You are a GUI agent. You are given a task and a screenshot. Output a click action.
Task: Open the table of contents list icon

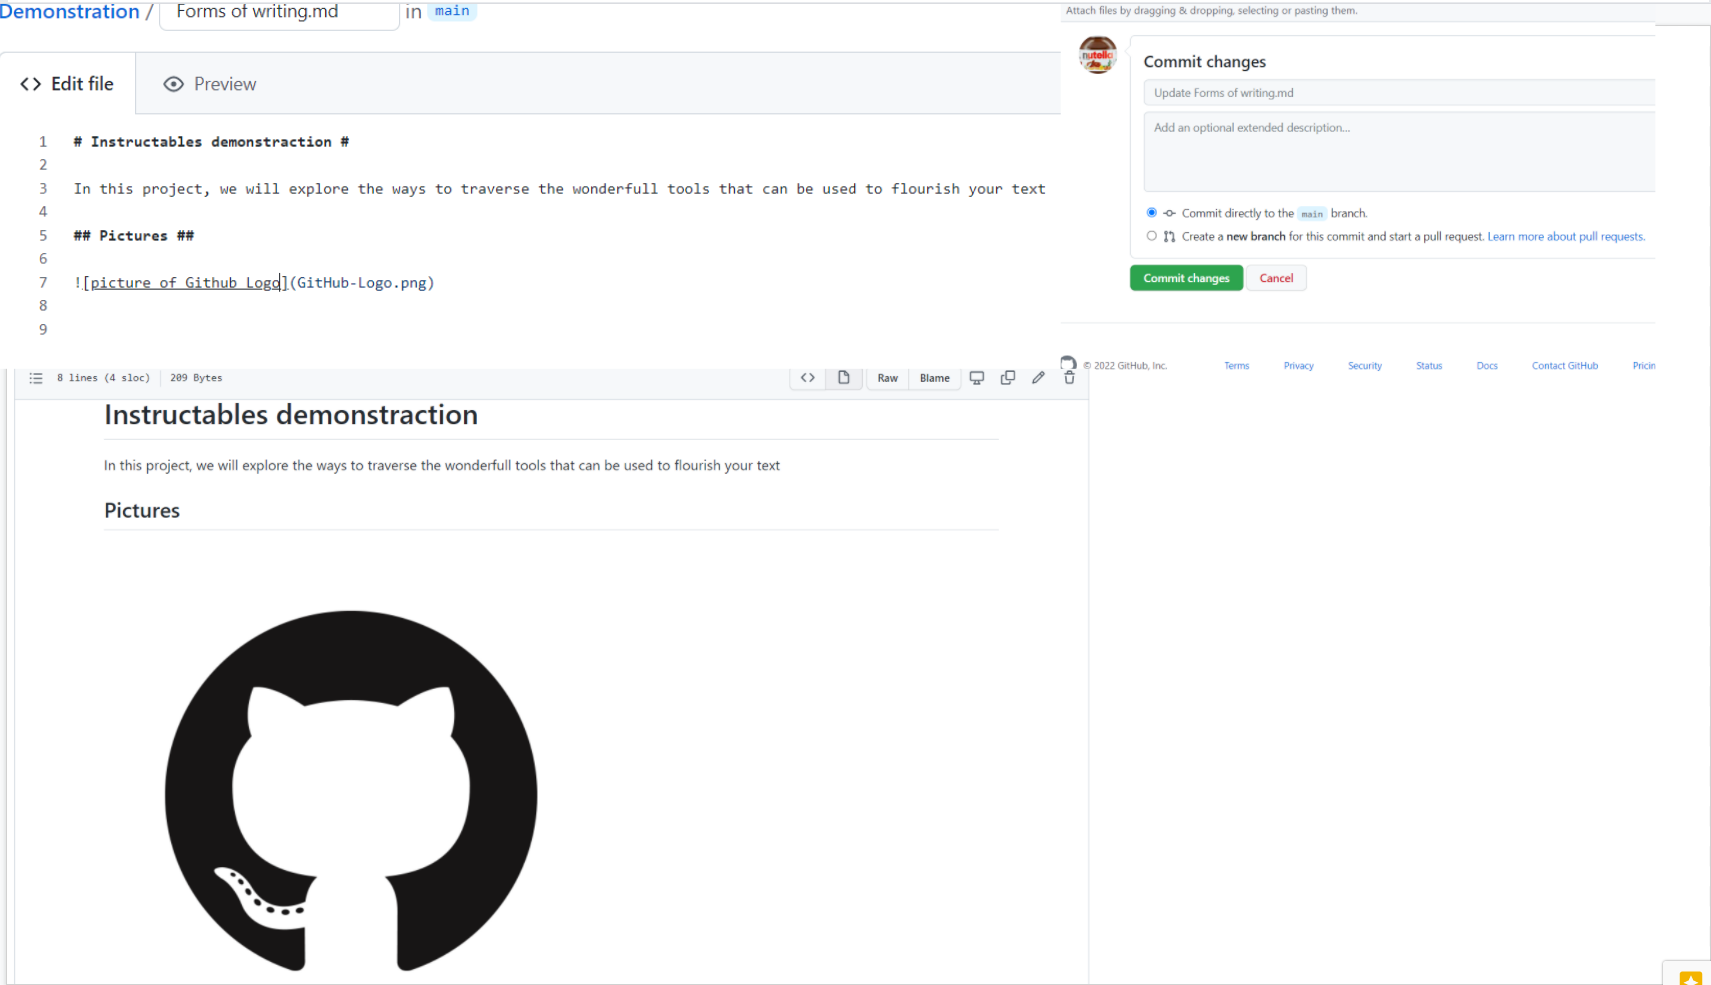coord(36,378)
